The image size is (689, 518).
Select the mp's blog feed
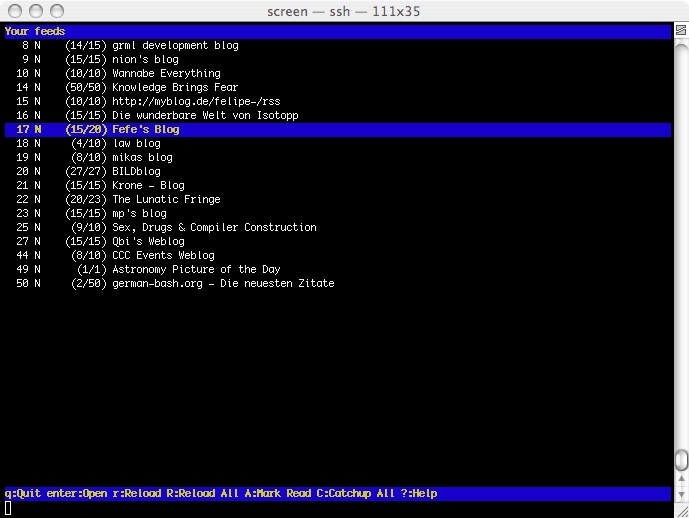(x=337, y=214)
